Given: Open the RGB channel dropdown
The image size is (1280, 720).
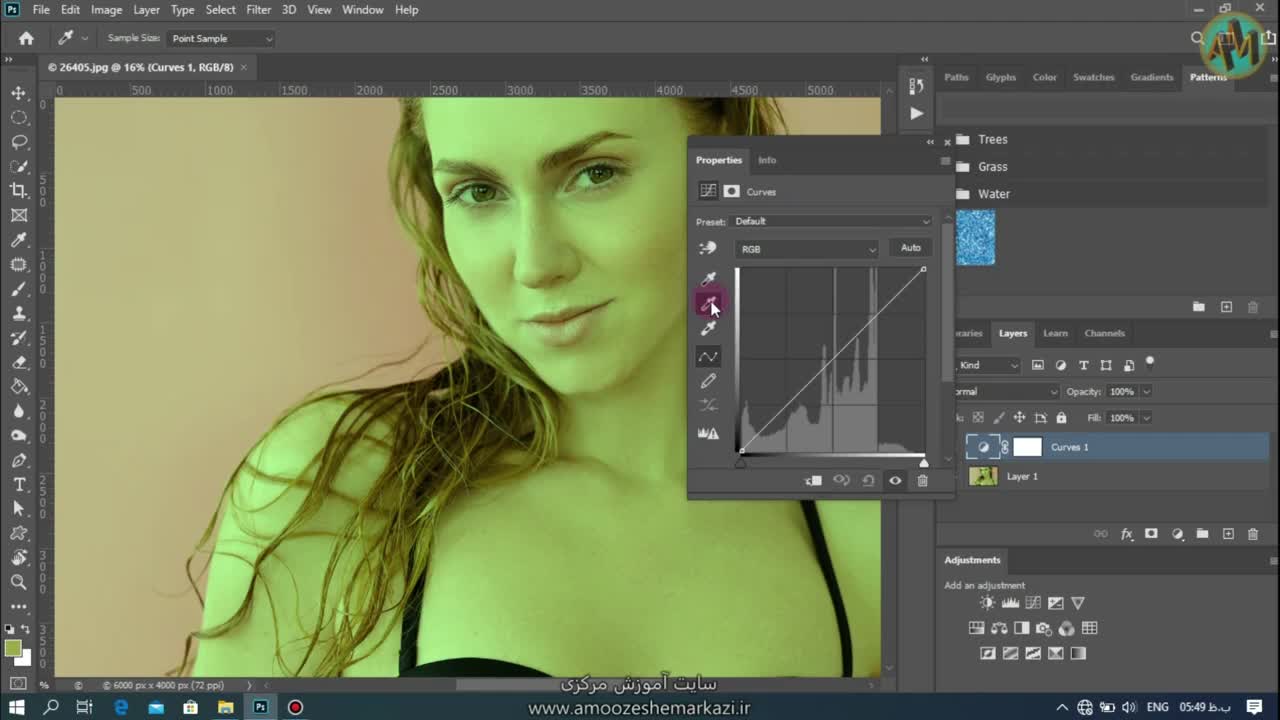Looking at the screenshot, I should click(806, 249).
